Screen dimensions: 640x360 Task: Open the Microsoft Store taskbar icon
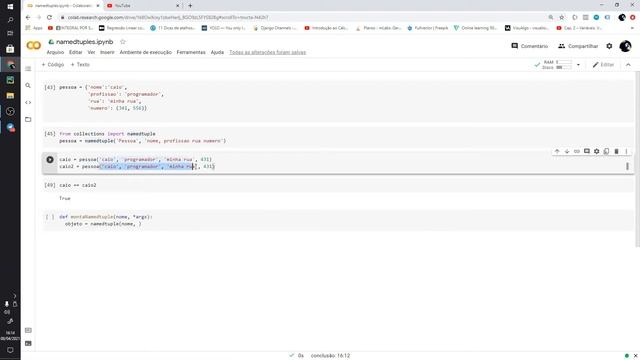point(10,49)
